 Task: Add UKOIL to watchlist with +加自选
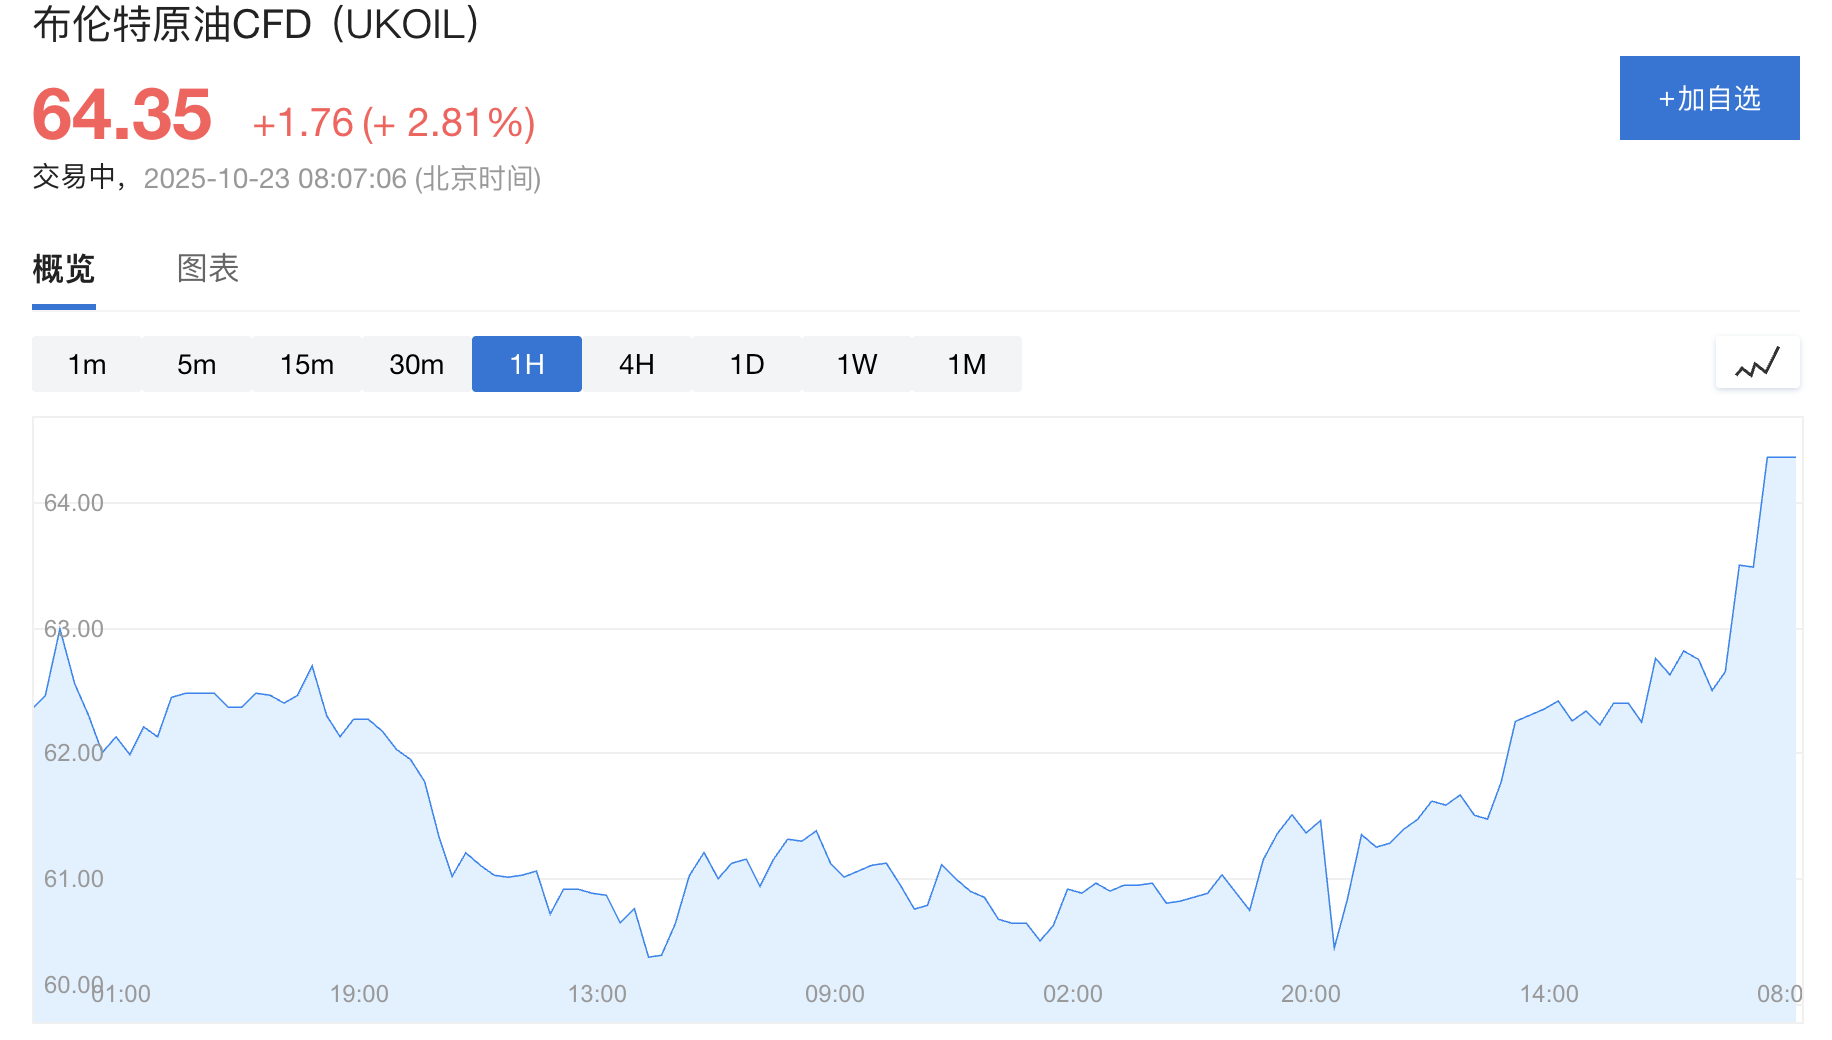(1709, 98)
